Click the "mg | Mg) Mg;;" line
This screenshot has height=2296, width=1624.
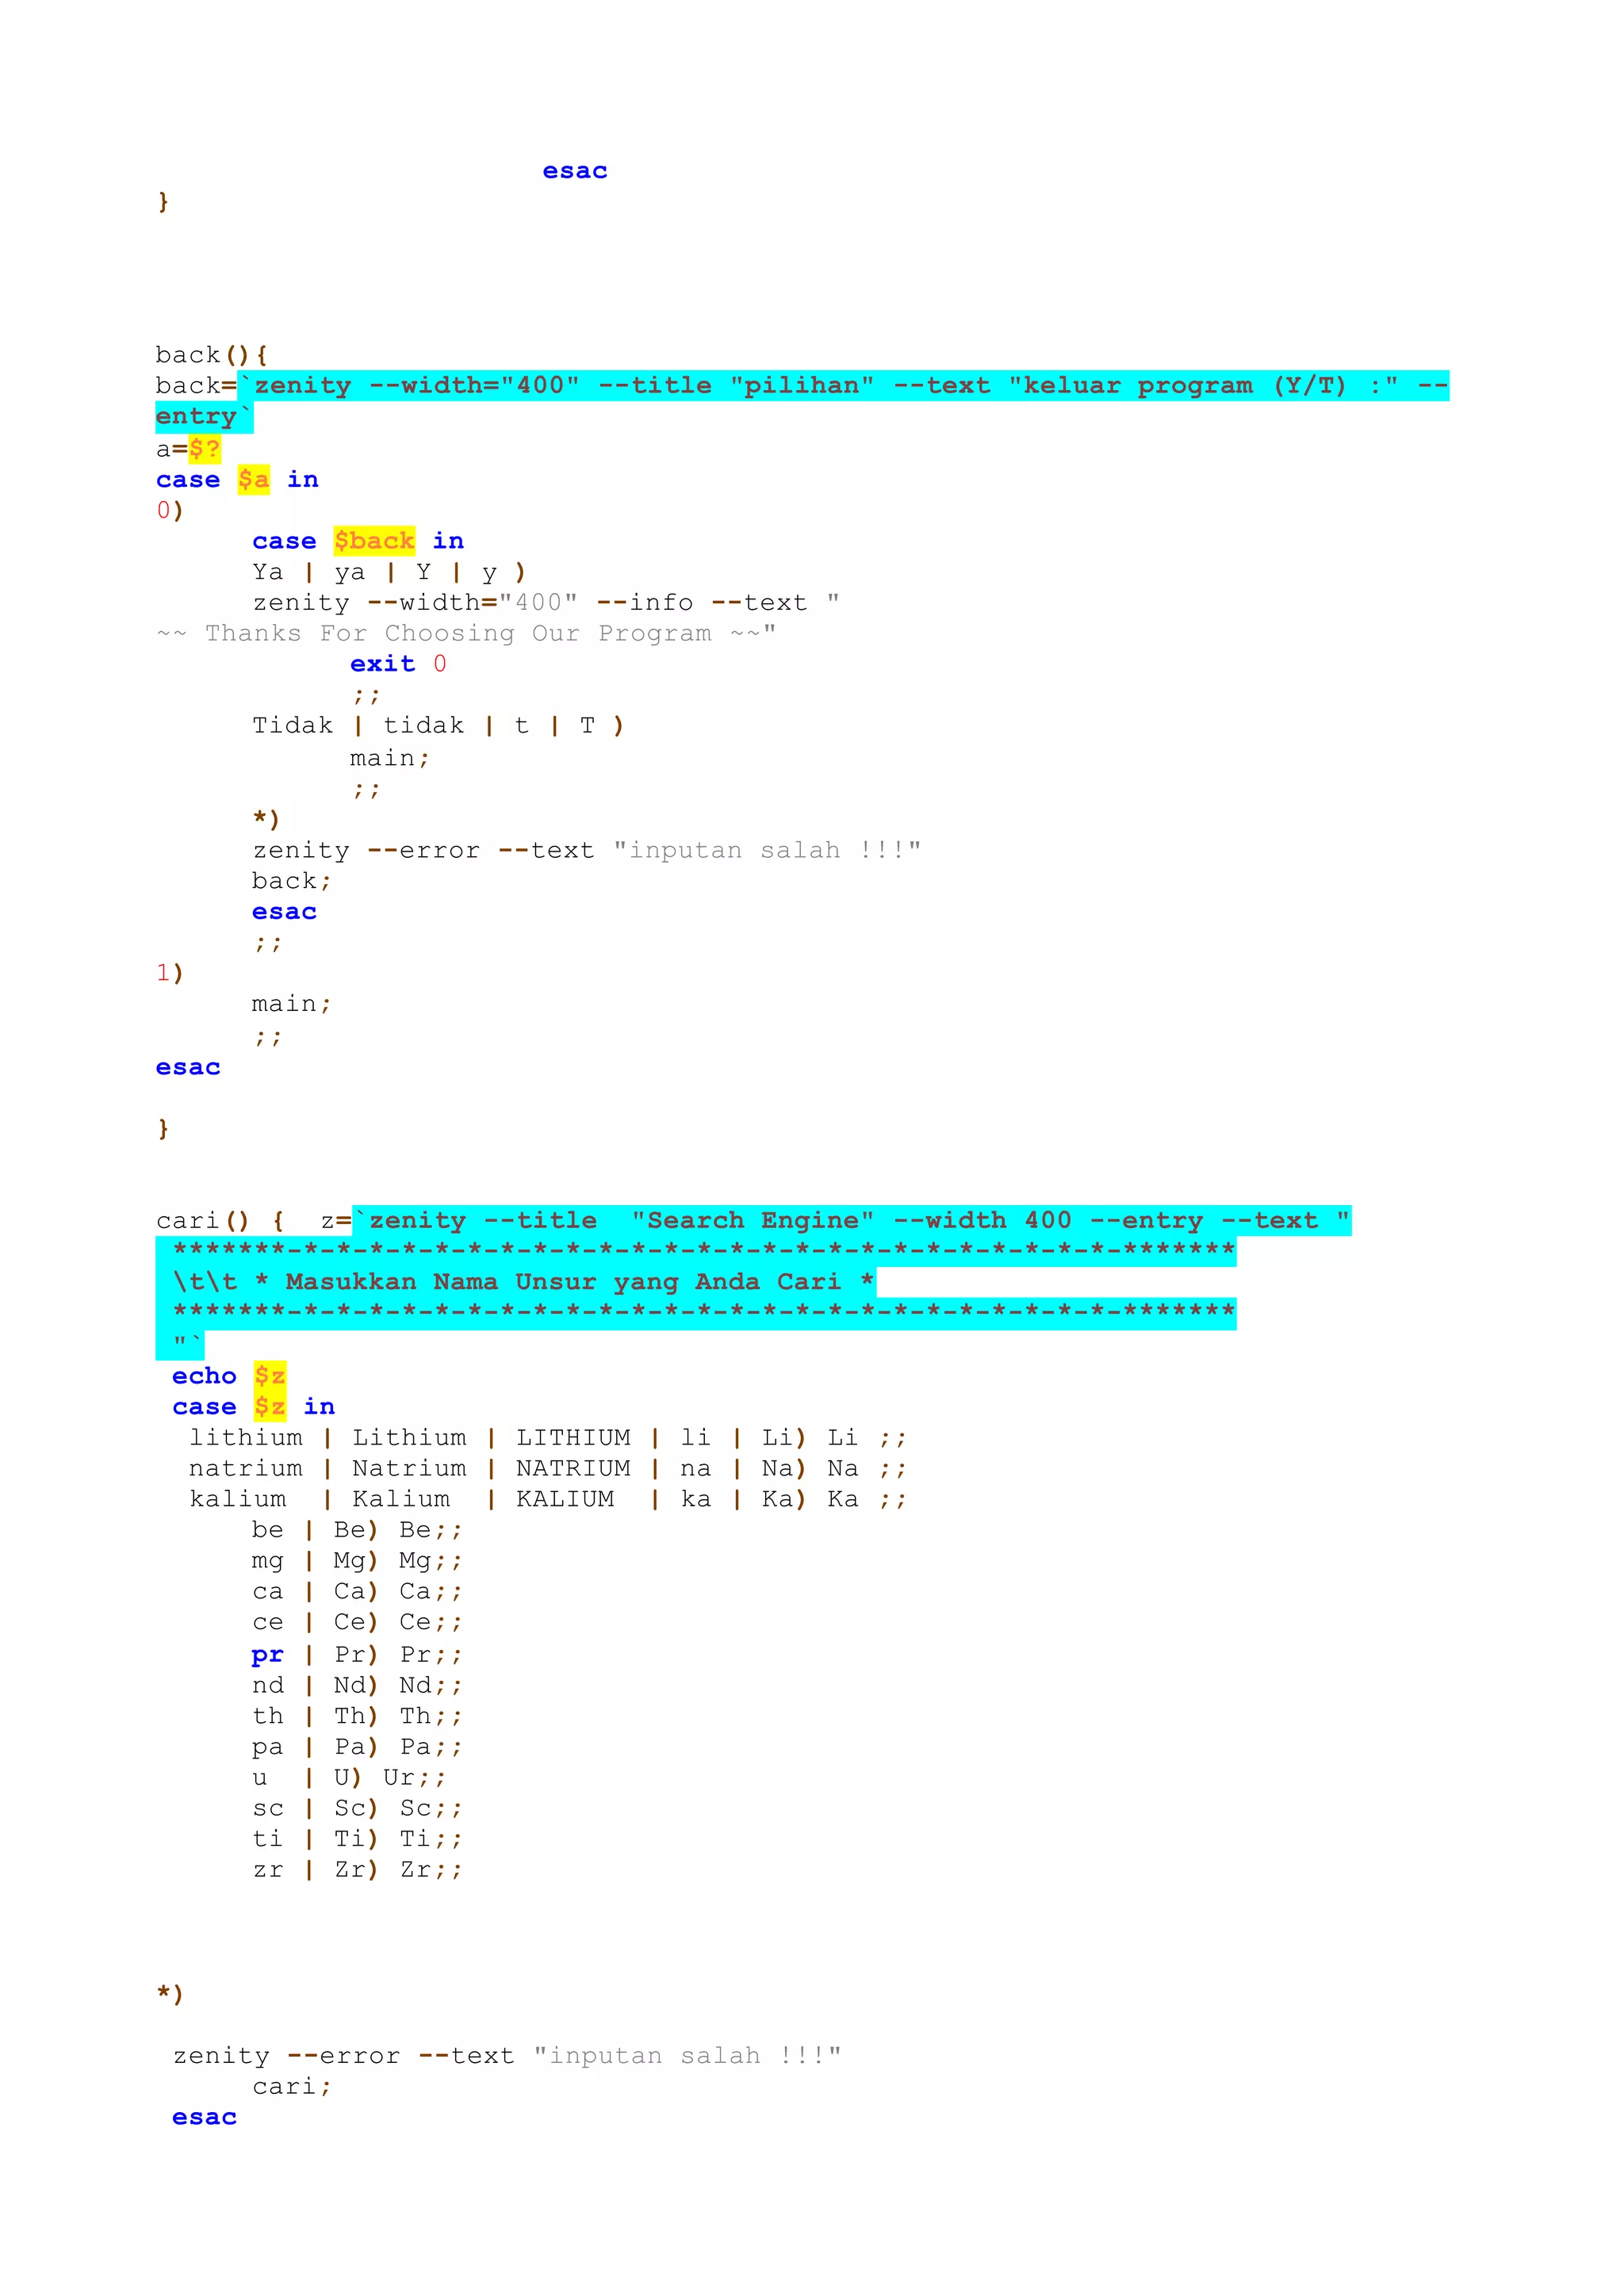(x=357, y=1561)
